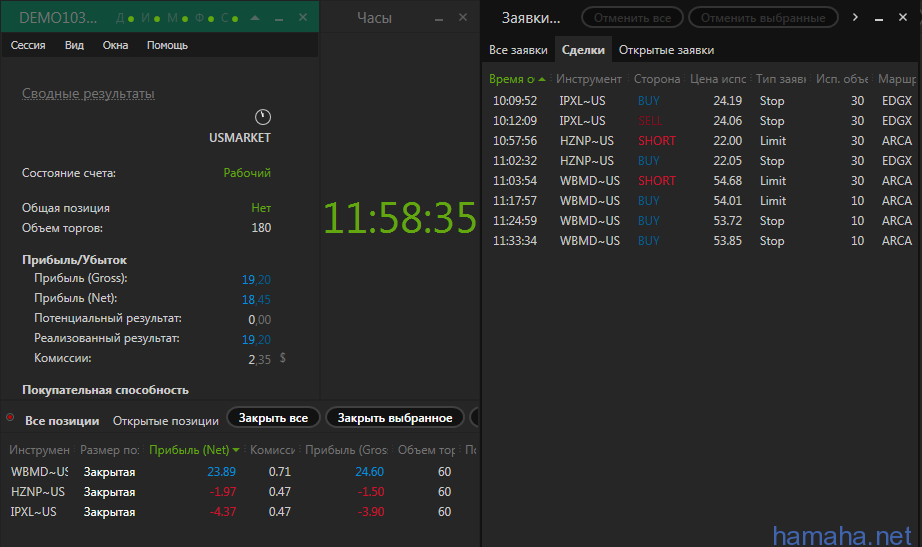
Task: Select the 11:02:32 HZNP~US BUY trade
Action: pos(702,161)
